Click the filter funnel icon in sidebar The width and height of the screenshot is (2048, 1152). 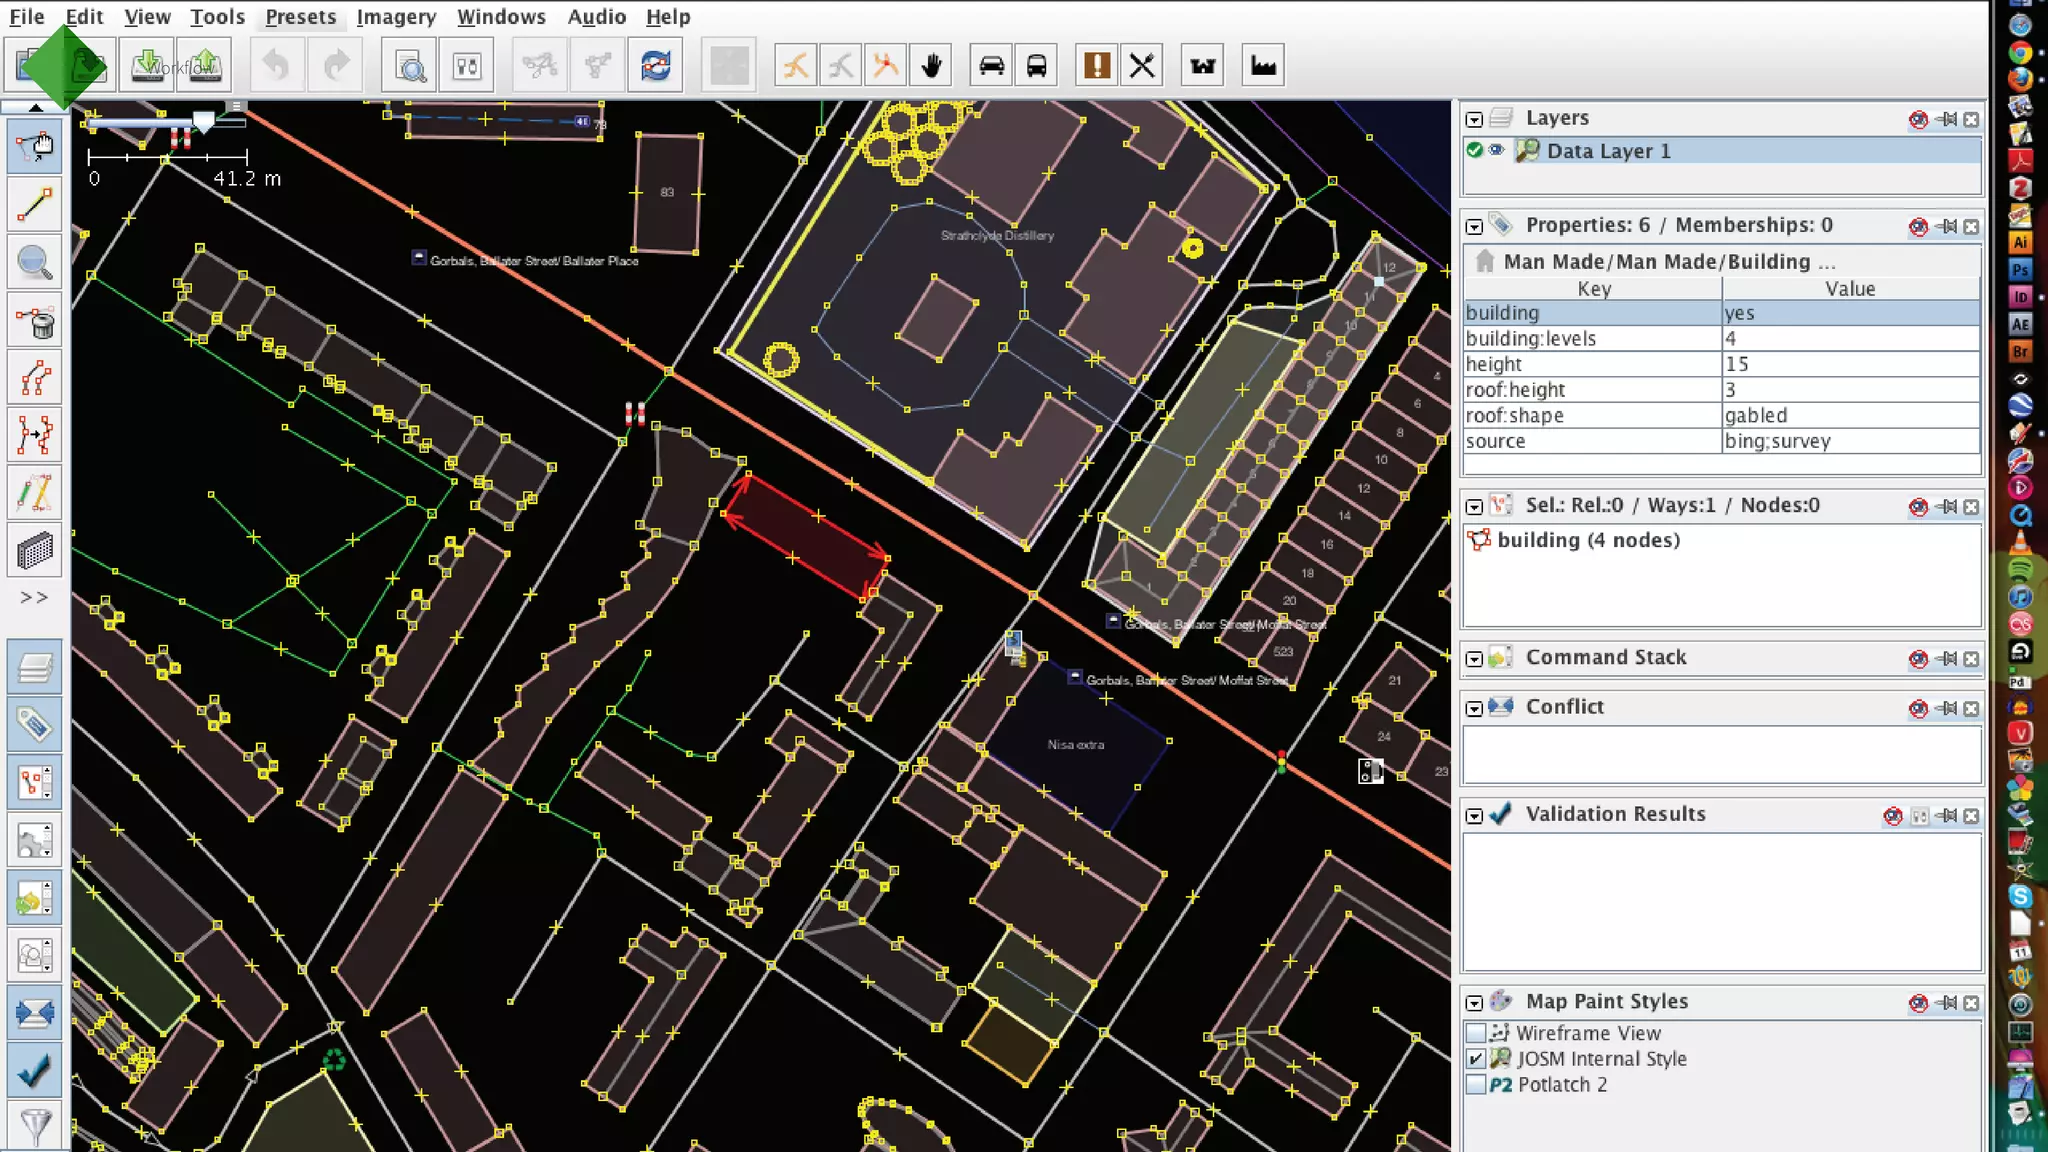[35, 1127]
